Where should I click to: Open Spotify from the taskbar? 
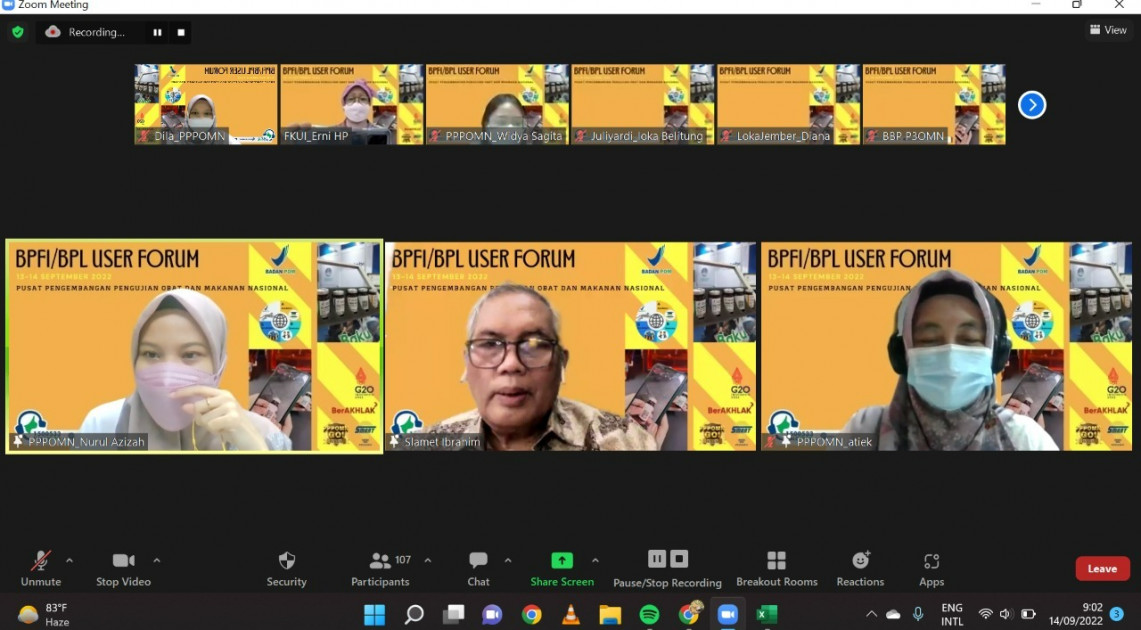coord(649,614)
